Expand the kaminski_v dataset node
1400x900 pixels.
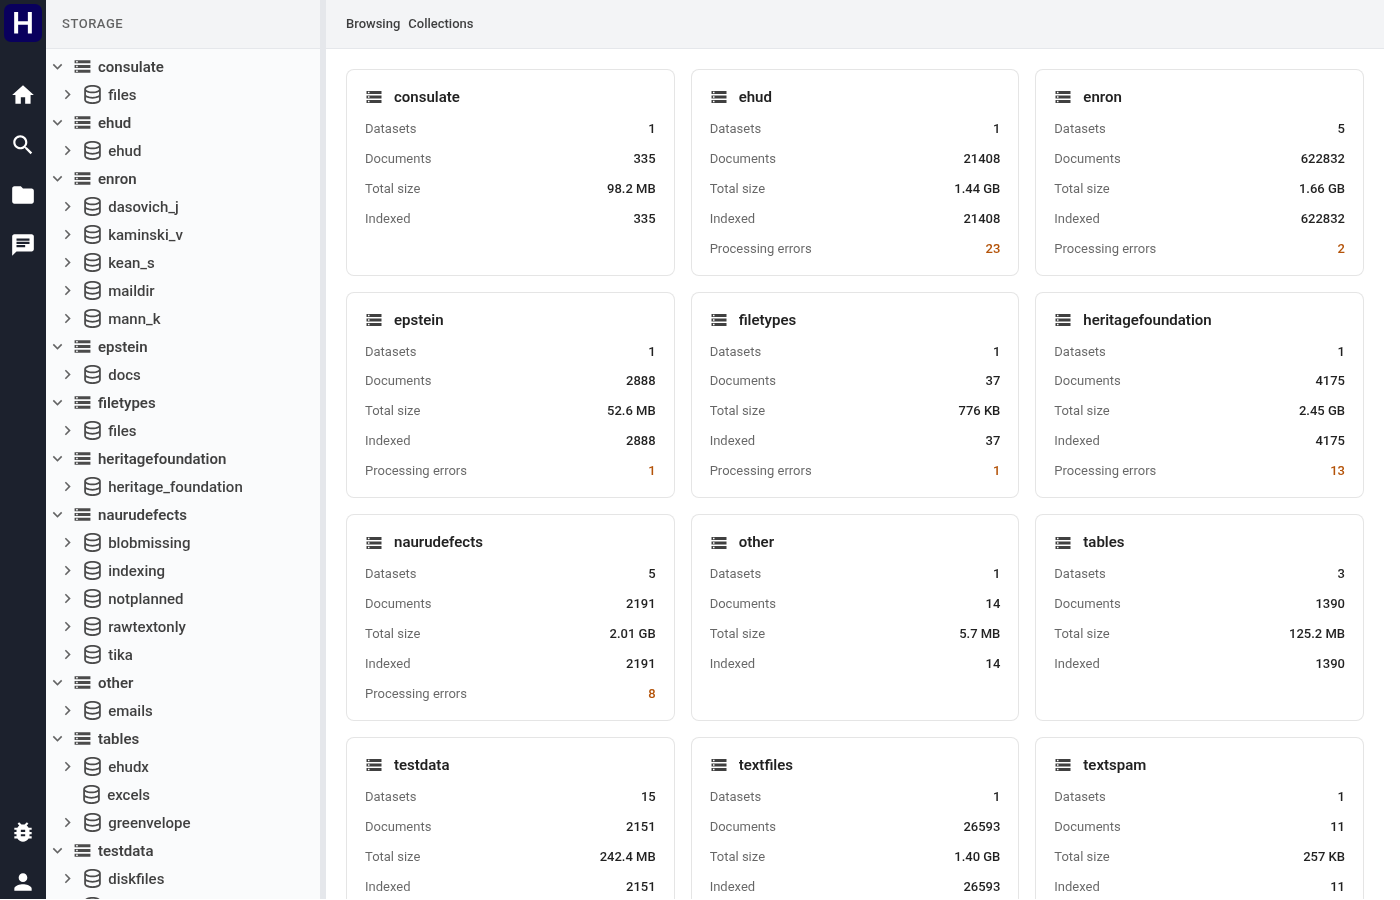[x=67, y=235]
